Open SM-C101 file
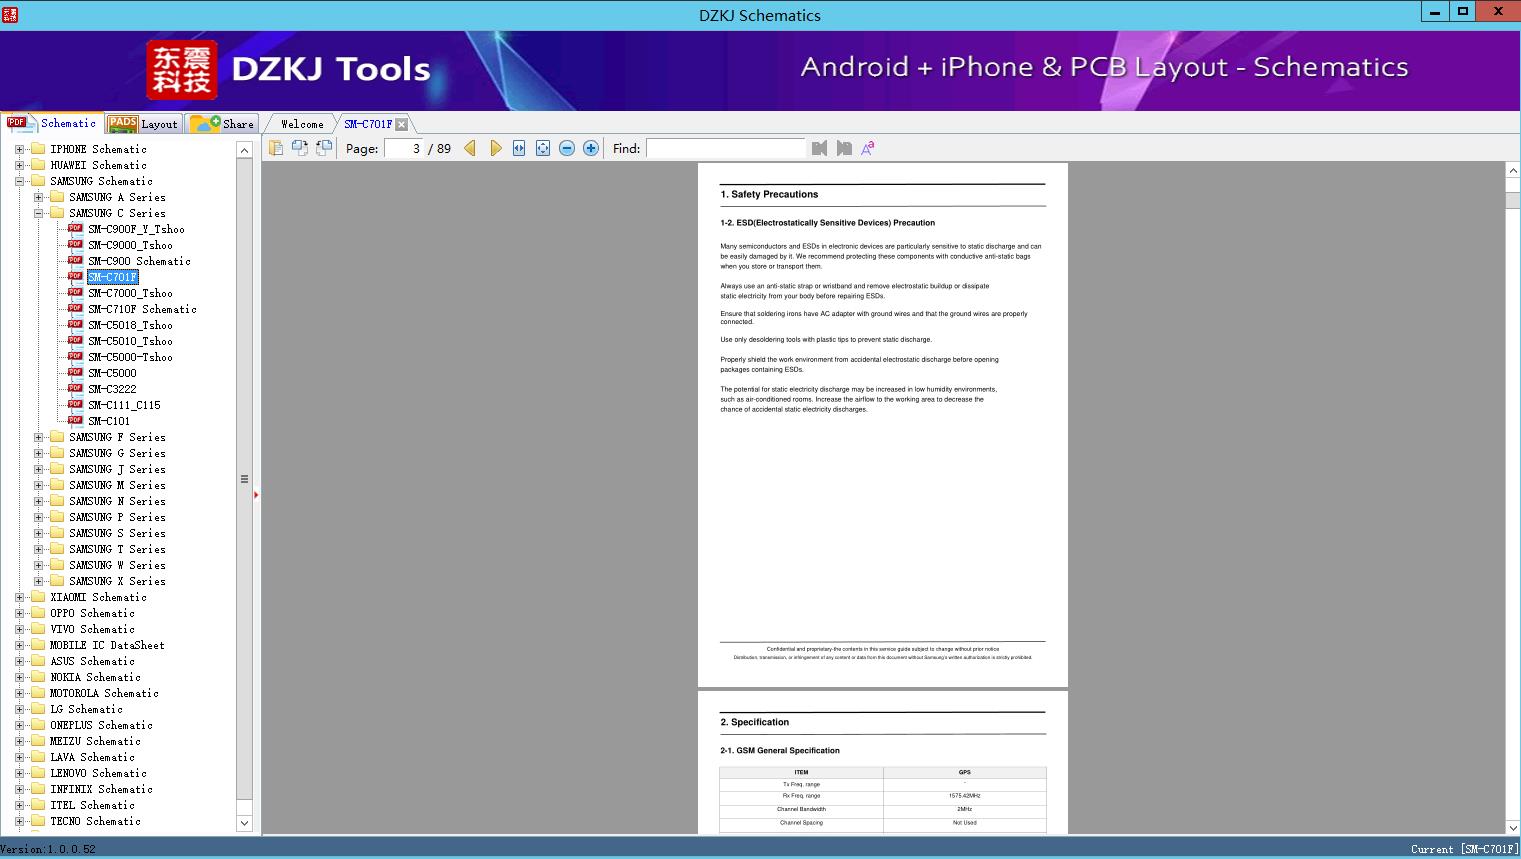 [109, 421]
